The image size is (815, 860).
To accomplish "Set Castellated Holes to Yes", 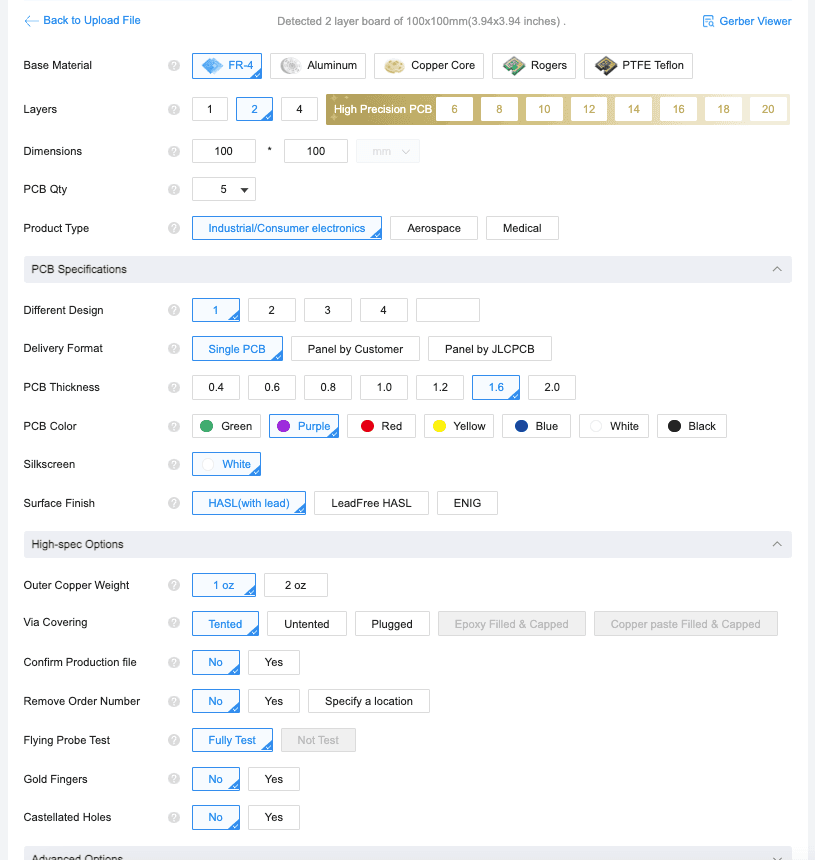I will click(274, 817).
